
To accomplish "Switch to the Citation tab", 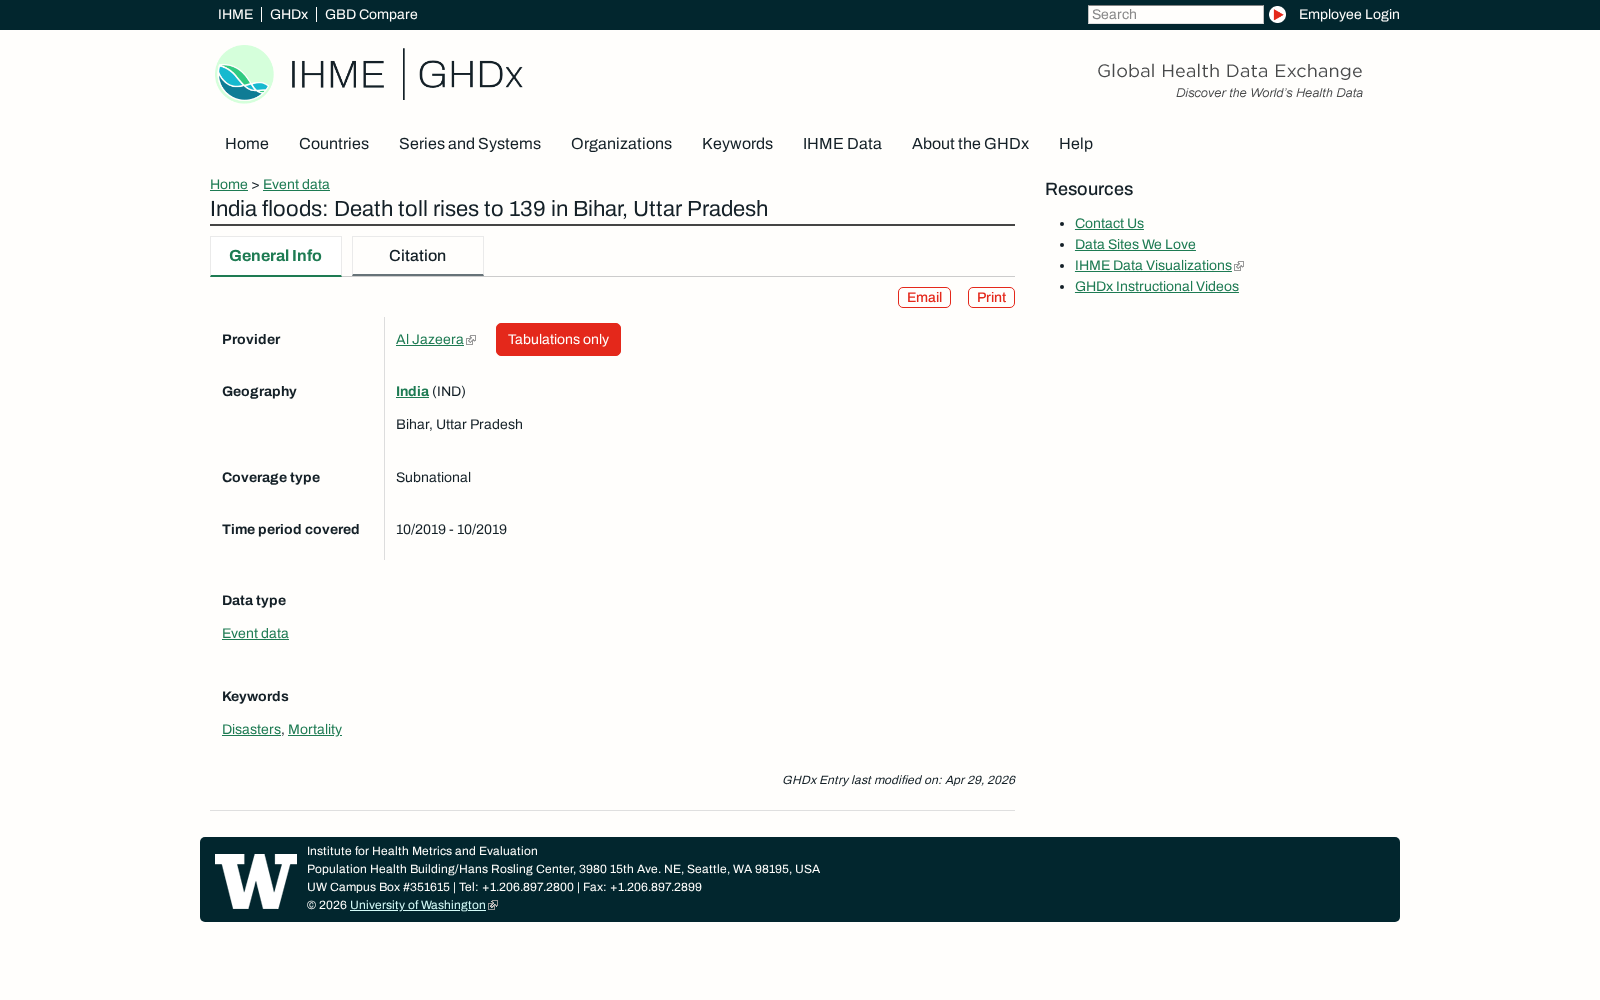I will click(x=418, y=256).
